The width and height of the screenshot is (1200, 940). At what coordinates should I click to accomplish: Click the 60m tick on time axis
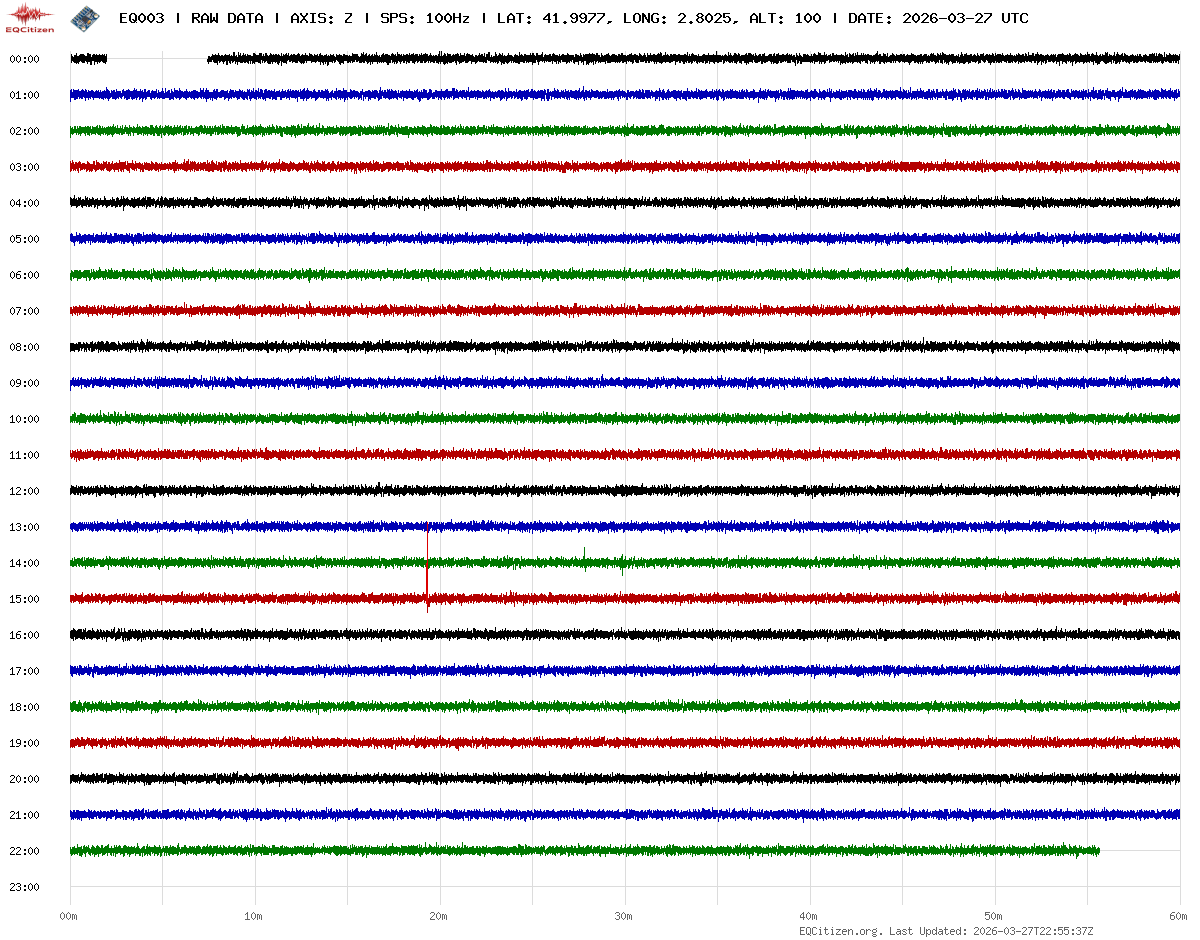pyautogui.click(x=1179, y=916)
